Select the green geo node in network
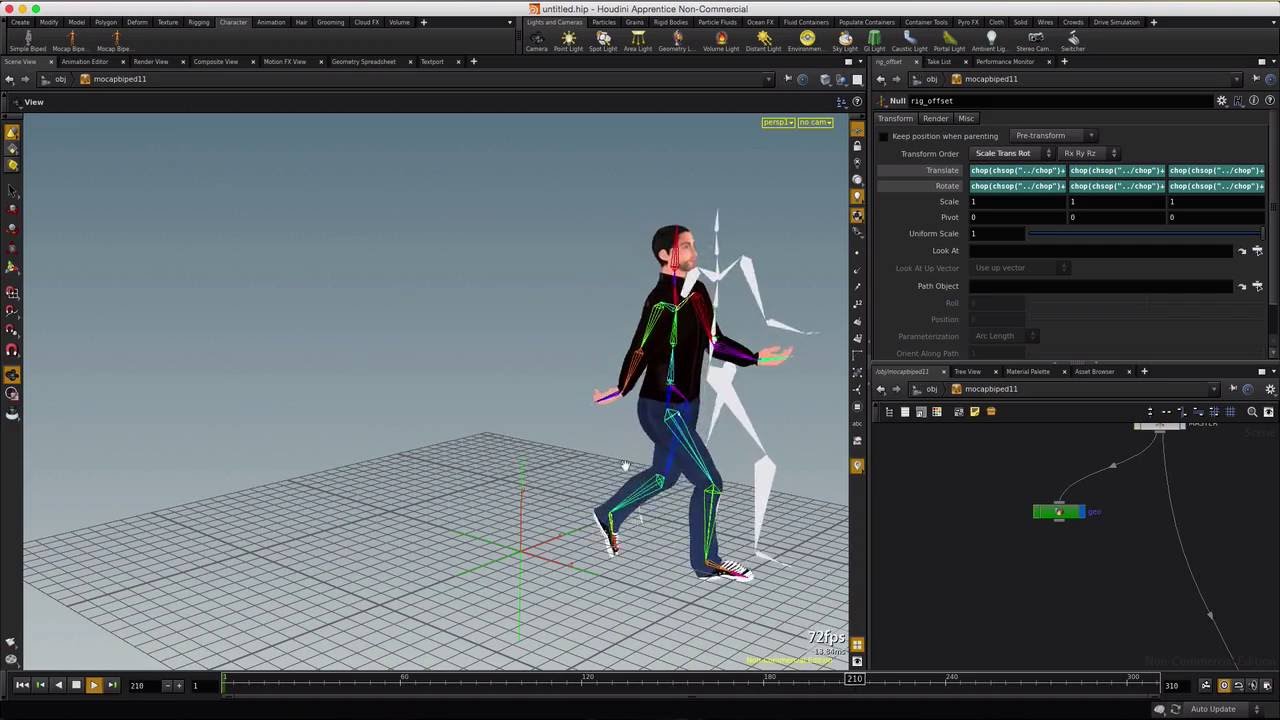This screenshot has width=1280, height=720. click(1058, 512)
